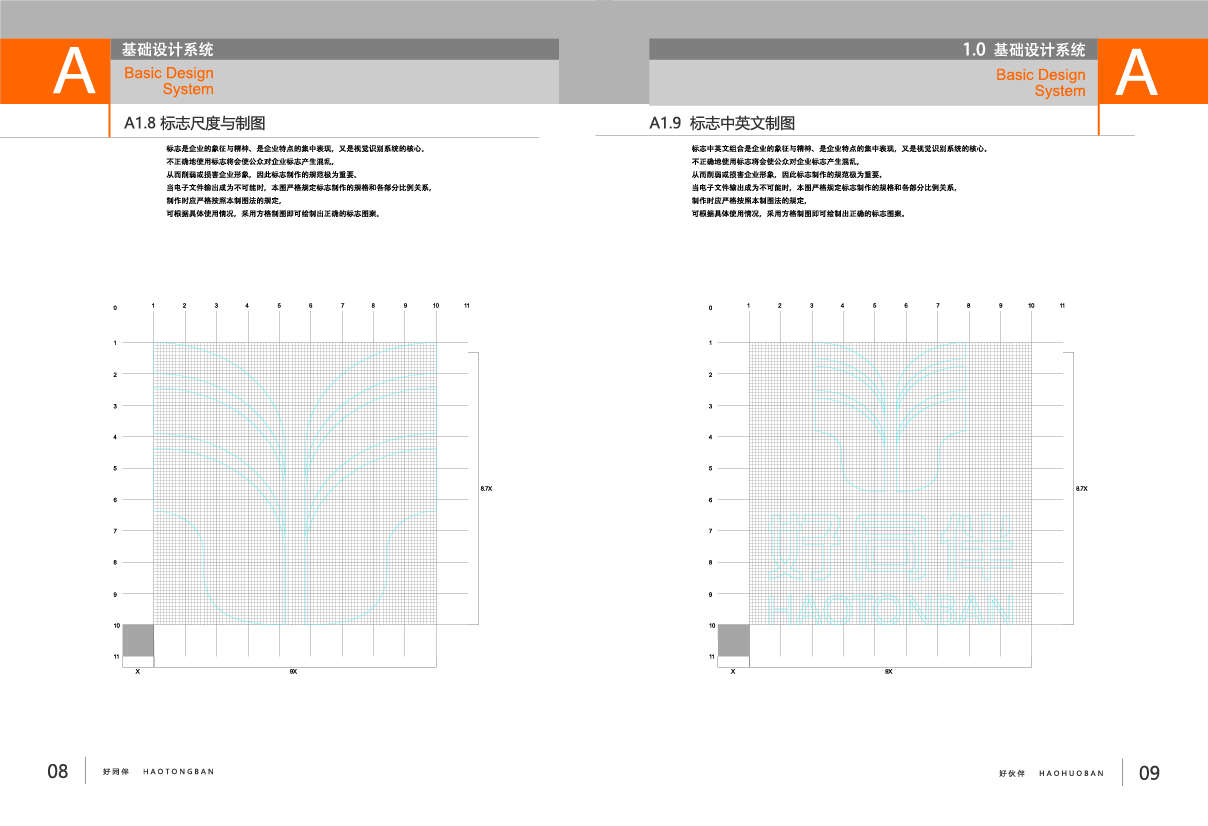Click the 1.0 基础设计系统 header on right page
The image size is (1208, 826).
point(1023,49)
